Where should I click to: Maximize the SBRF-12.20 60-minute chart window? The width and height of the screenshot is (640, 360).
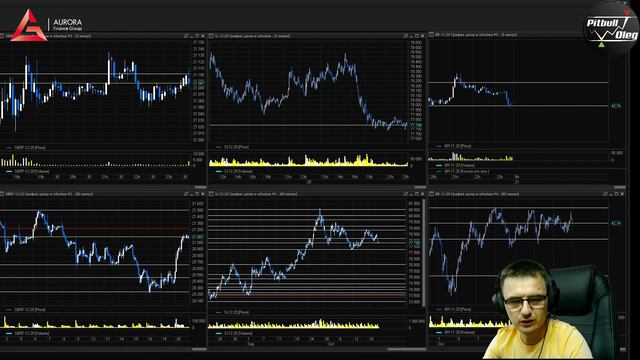pyautogui.click(x=197, y=194)
